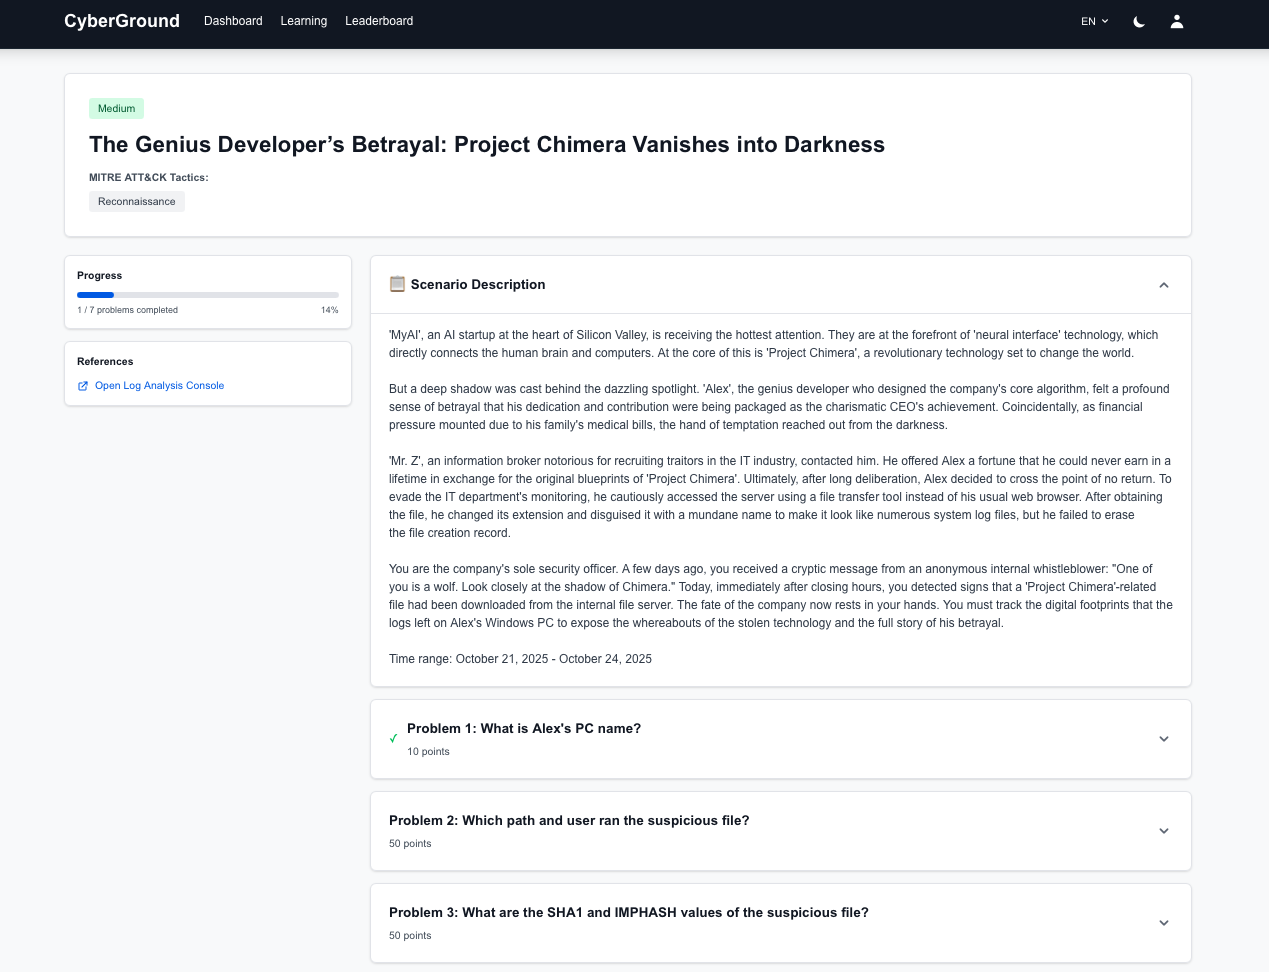
Task: Click the CyberGround logo
Action: 122,20
